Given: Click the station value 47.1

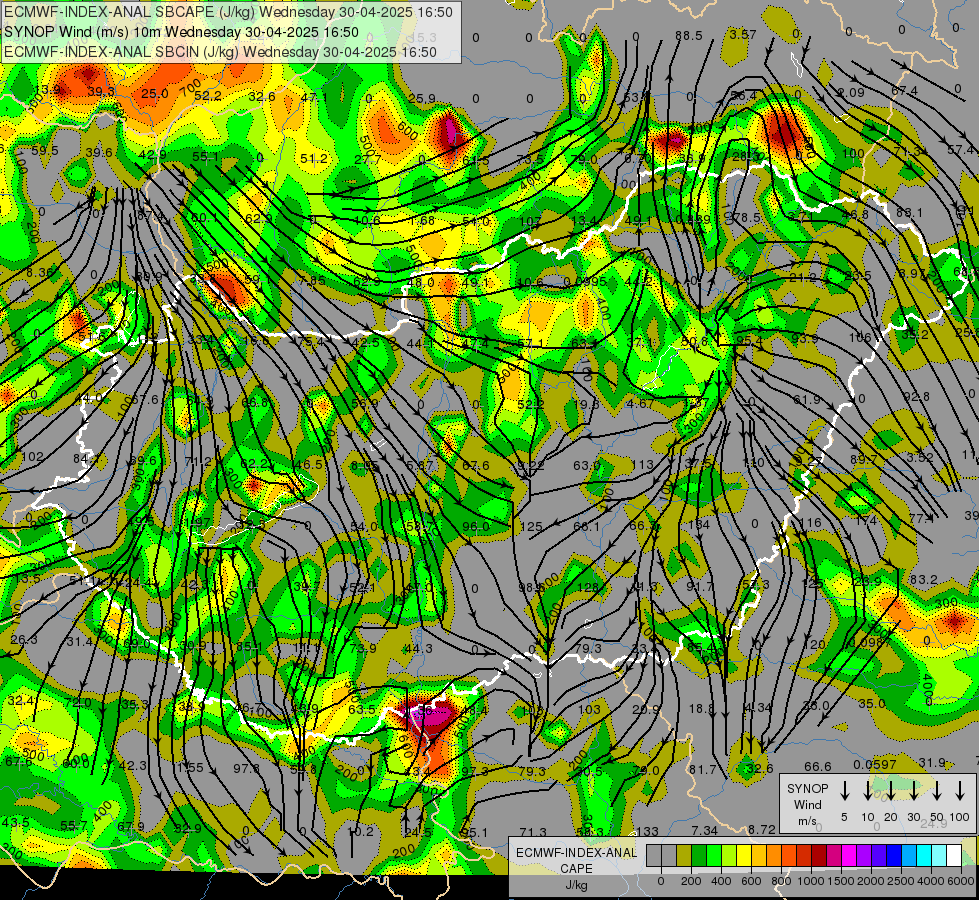Looking at the screenshot, I should [314, 97].
